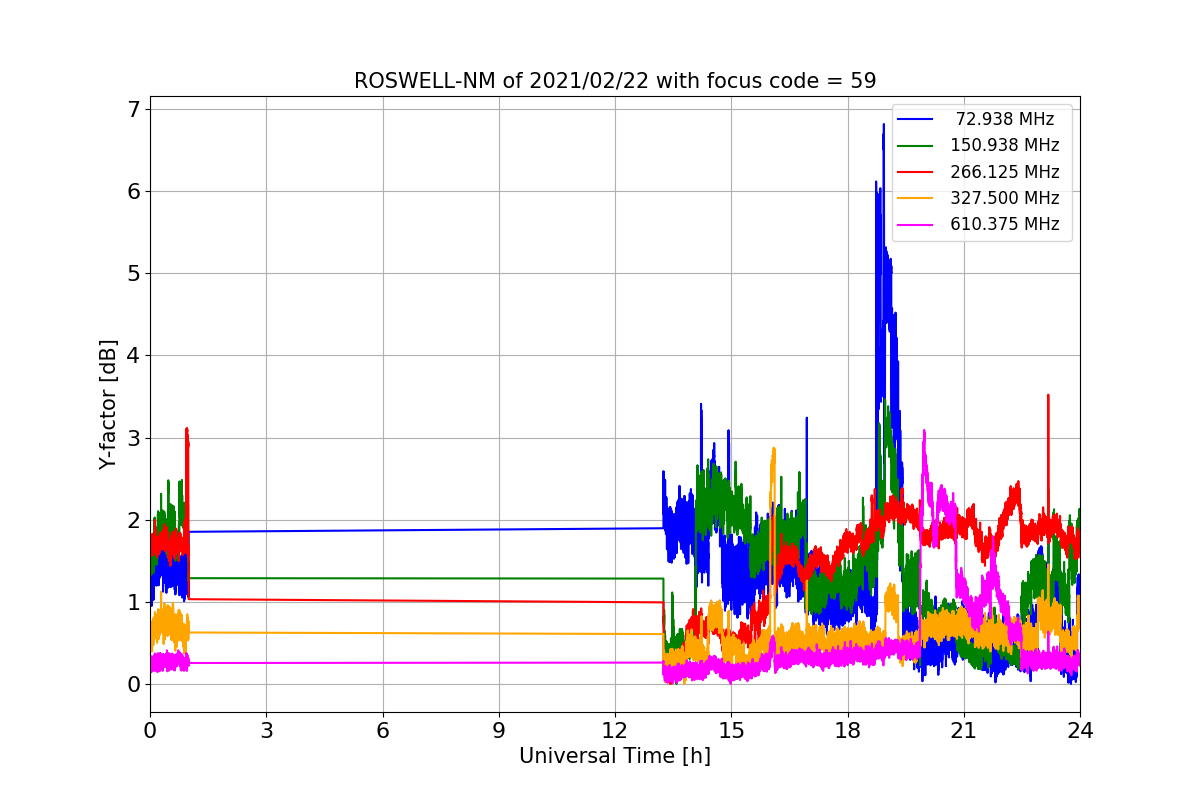Click the x-axis tick label 9
The image size is (1200, 800).
[499, 731]
